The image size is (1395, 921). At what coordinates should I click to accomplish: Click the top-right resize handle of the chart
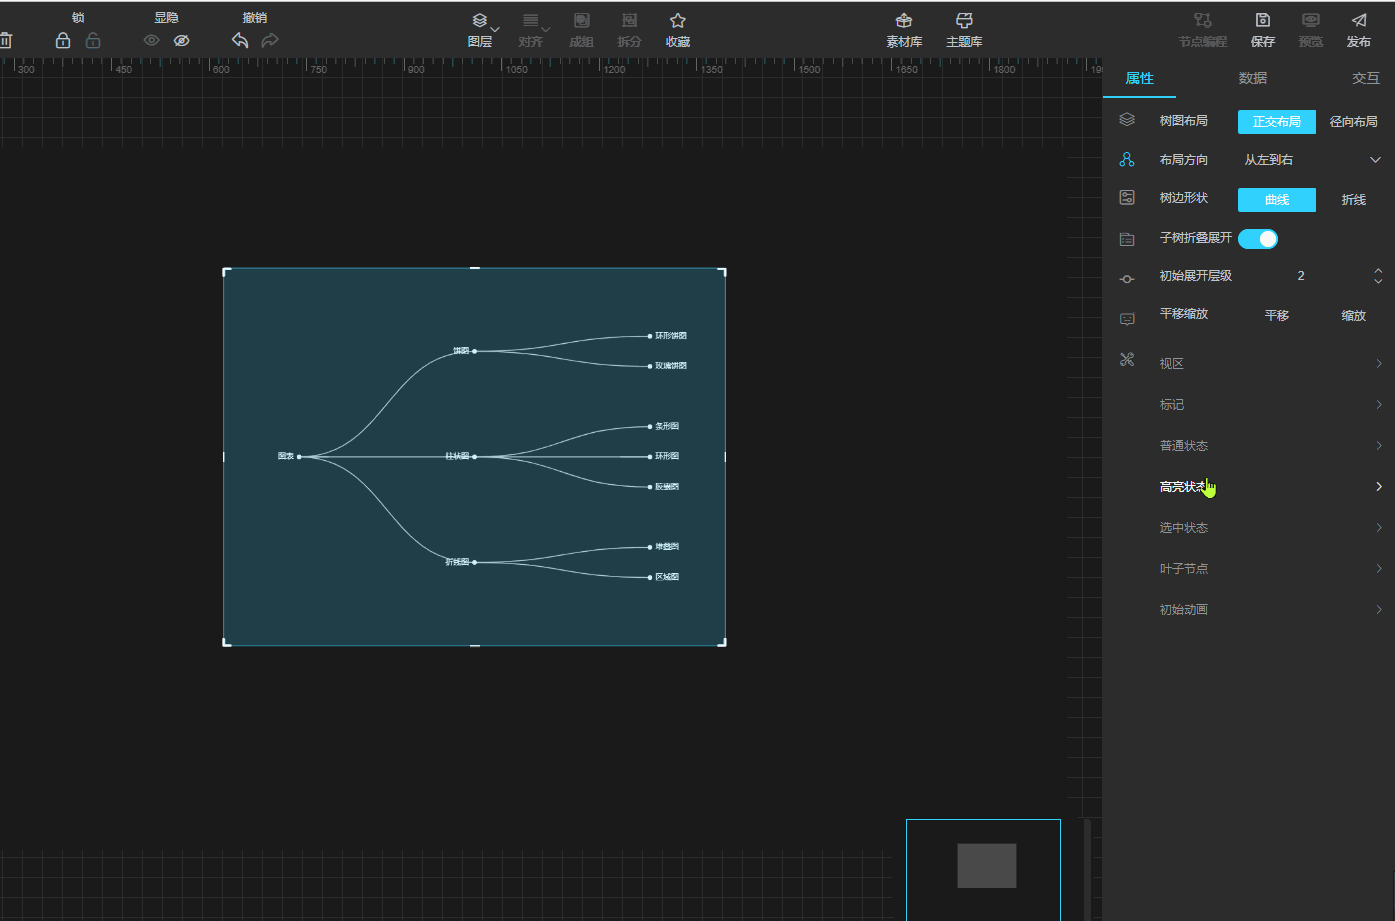click(x=723, y=271)
